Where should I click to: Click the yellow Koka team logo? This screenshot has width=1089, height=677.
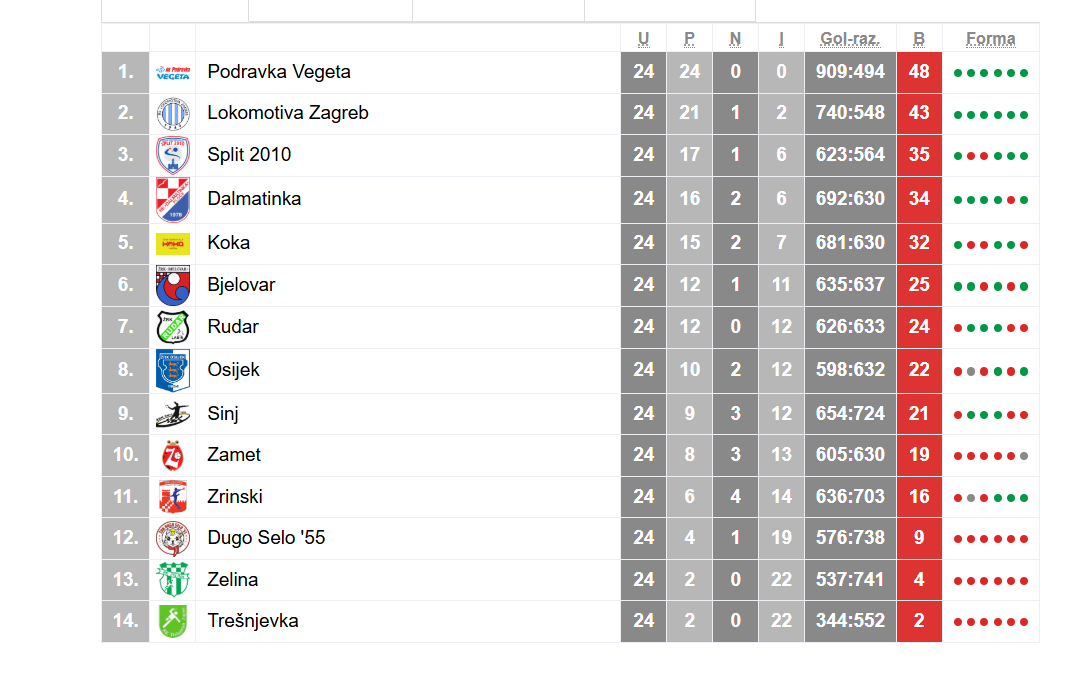[x=173, y=244]
